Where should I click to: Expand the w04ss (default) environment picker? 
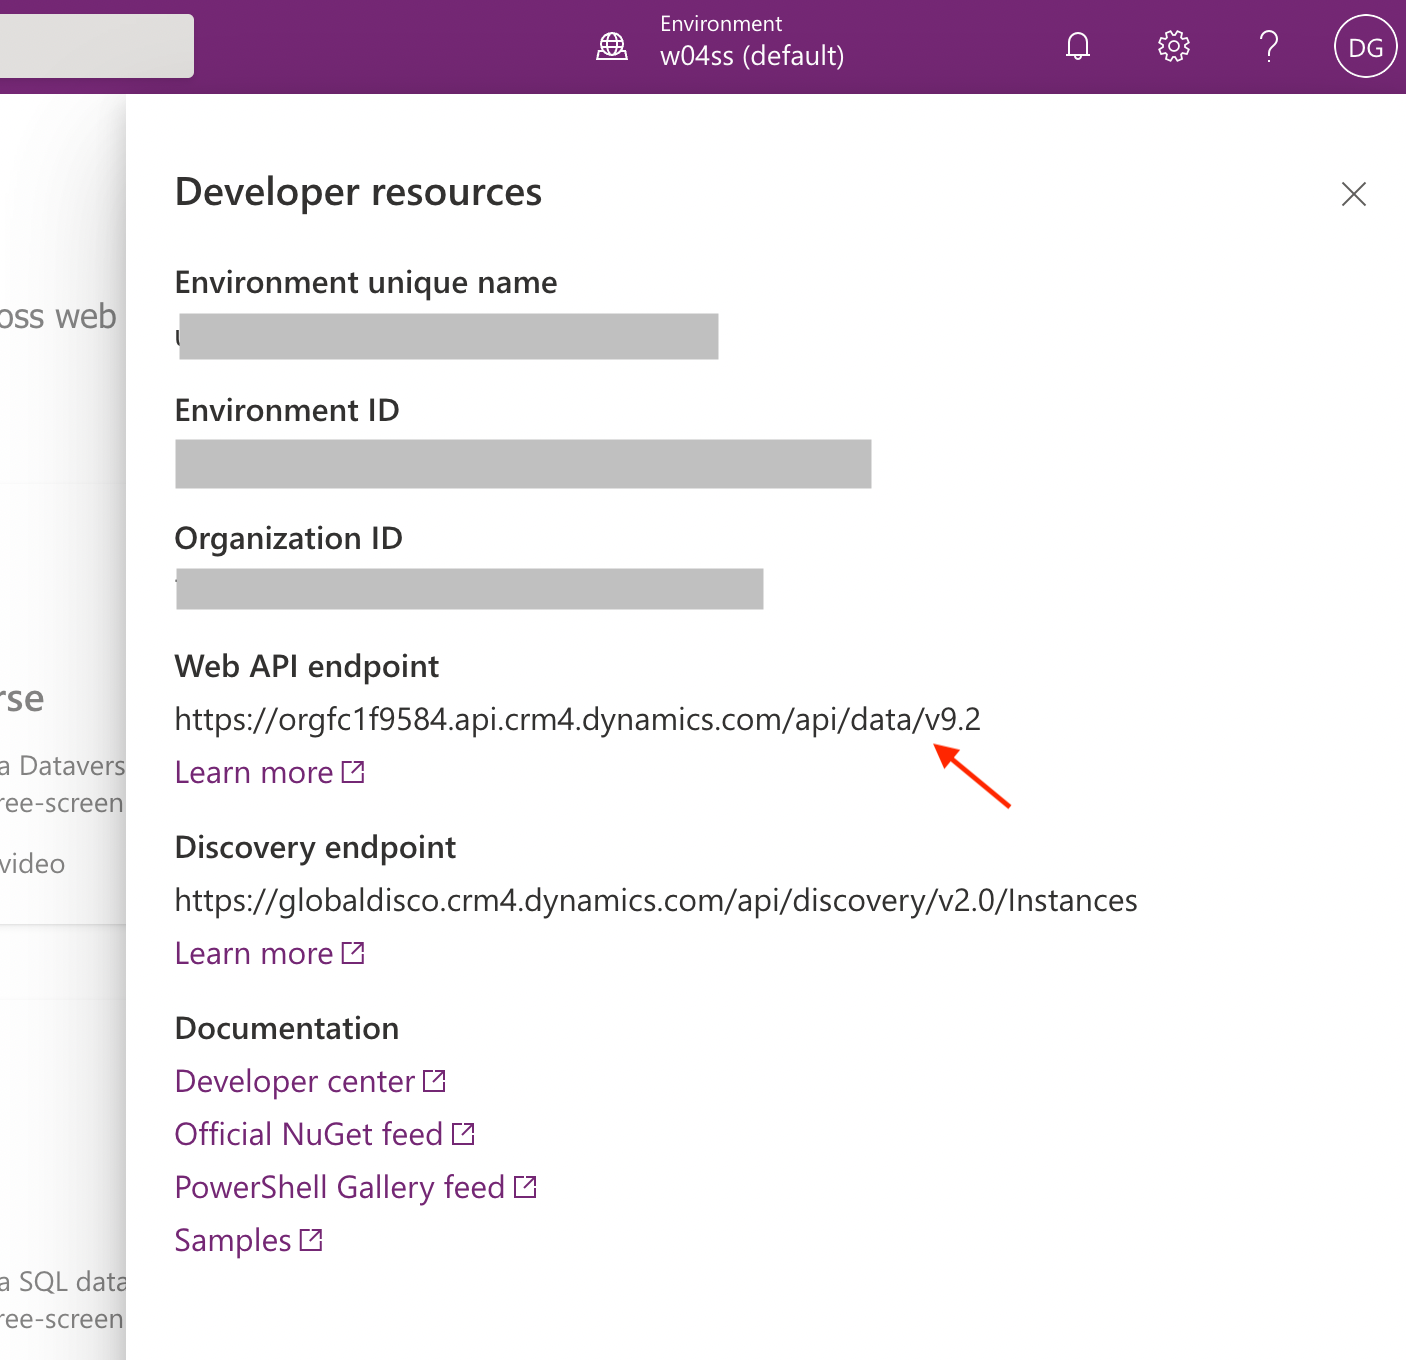click(x=751, y=56)
